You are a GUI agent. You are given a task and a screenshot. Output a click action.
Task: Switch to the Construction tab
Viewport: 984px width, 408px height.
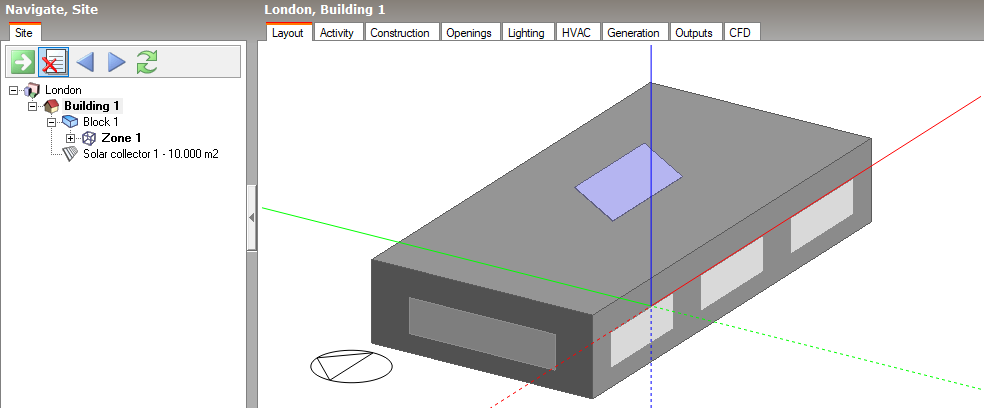click(x=399, y=33)
